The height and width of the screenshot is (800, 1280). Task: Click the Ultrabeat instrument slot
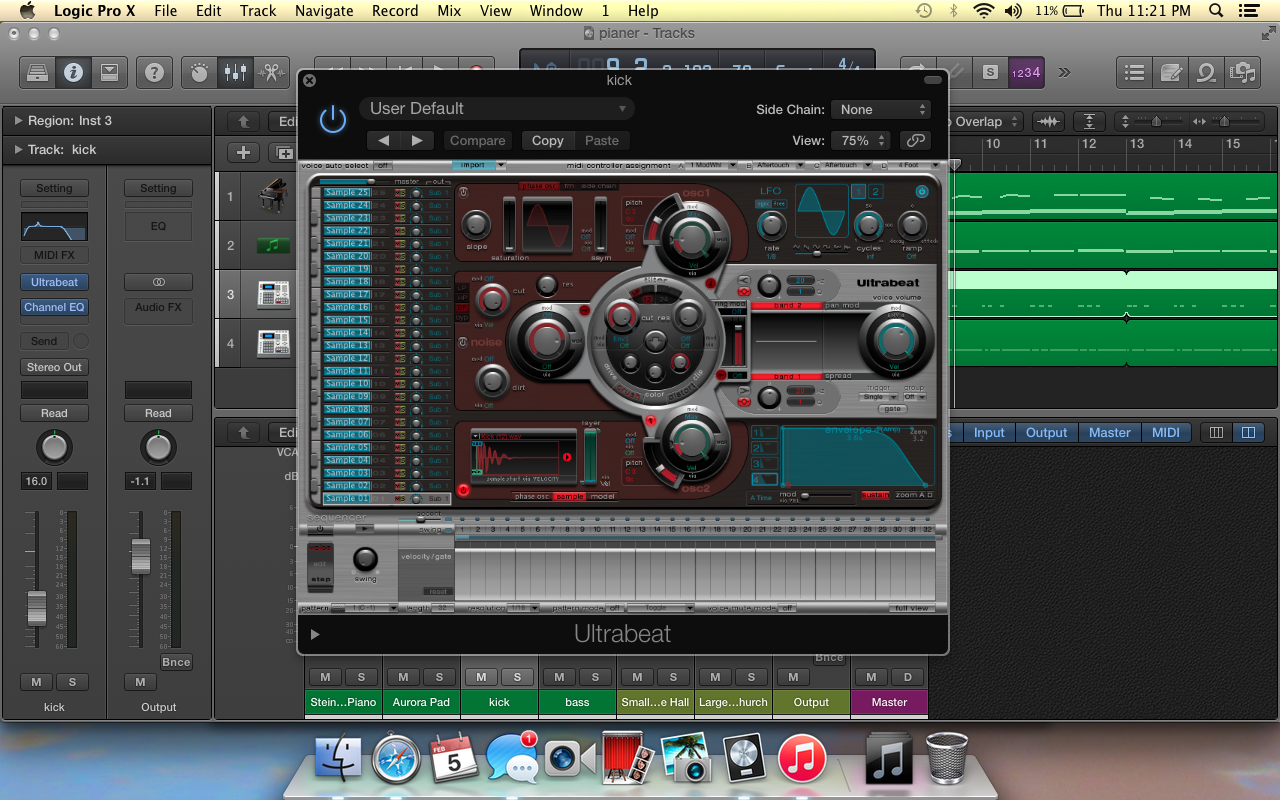(54, 282)
